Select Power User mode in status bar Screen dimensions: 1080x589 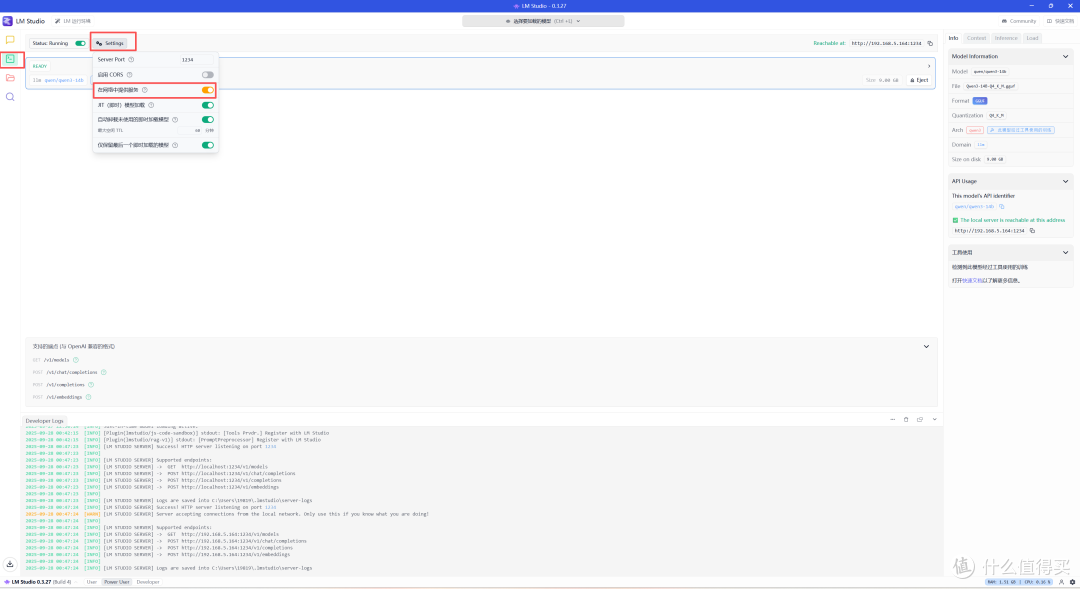(116, 582)
